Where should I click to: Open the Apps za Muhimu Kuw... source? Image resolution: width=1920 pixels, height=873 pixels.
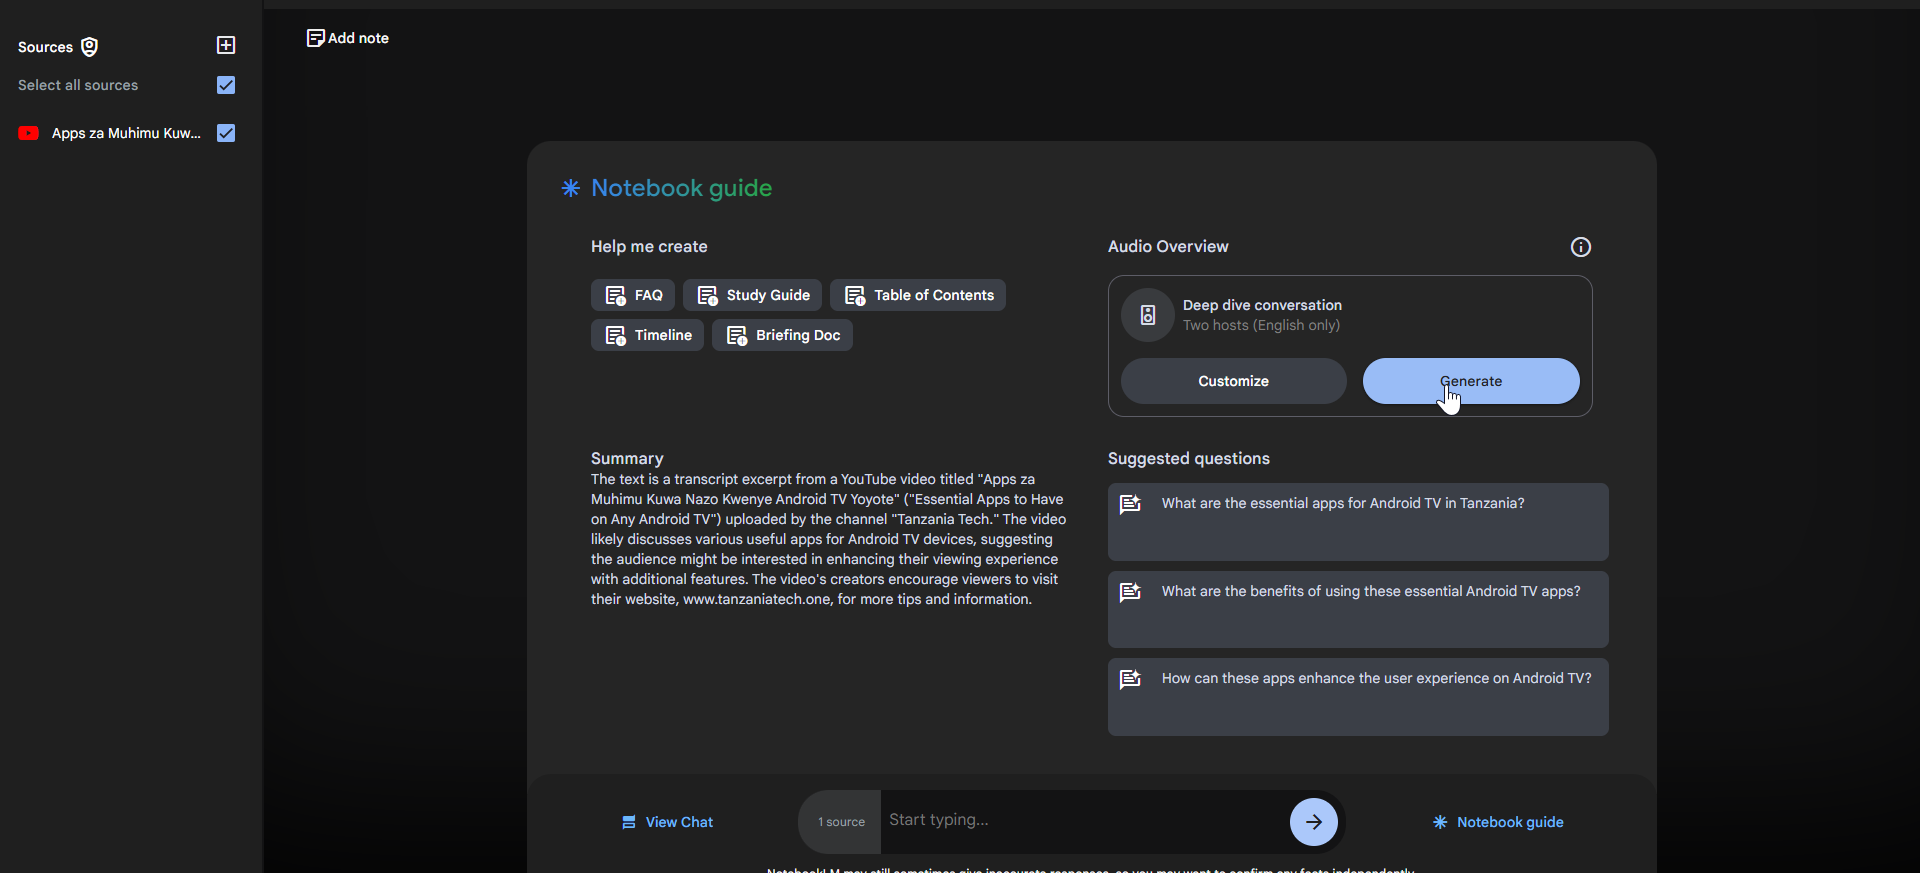[126, 133]
